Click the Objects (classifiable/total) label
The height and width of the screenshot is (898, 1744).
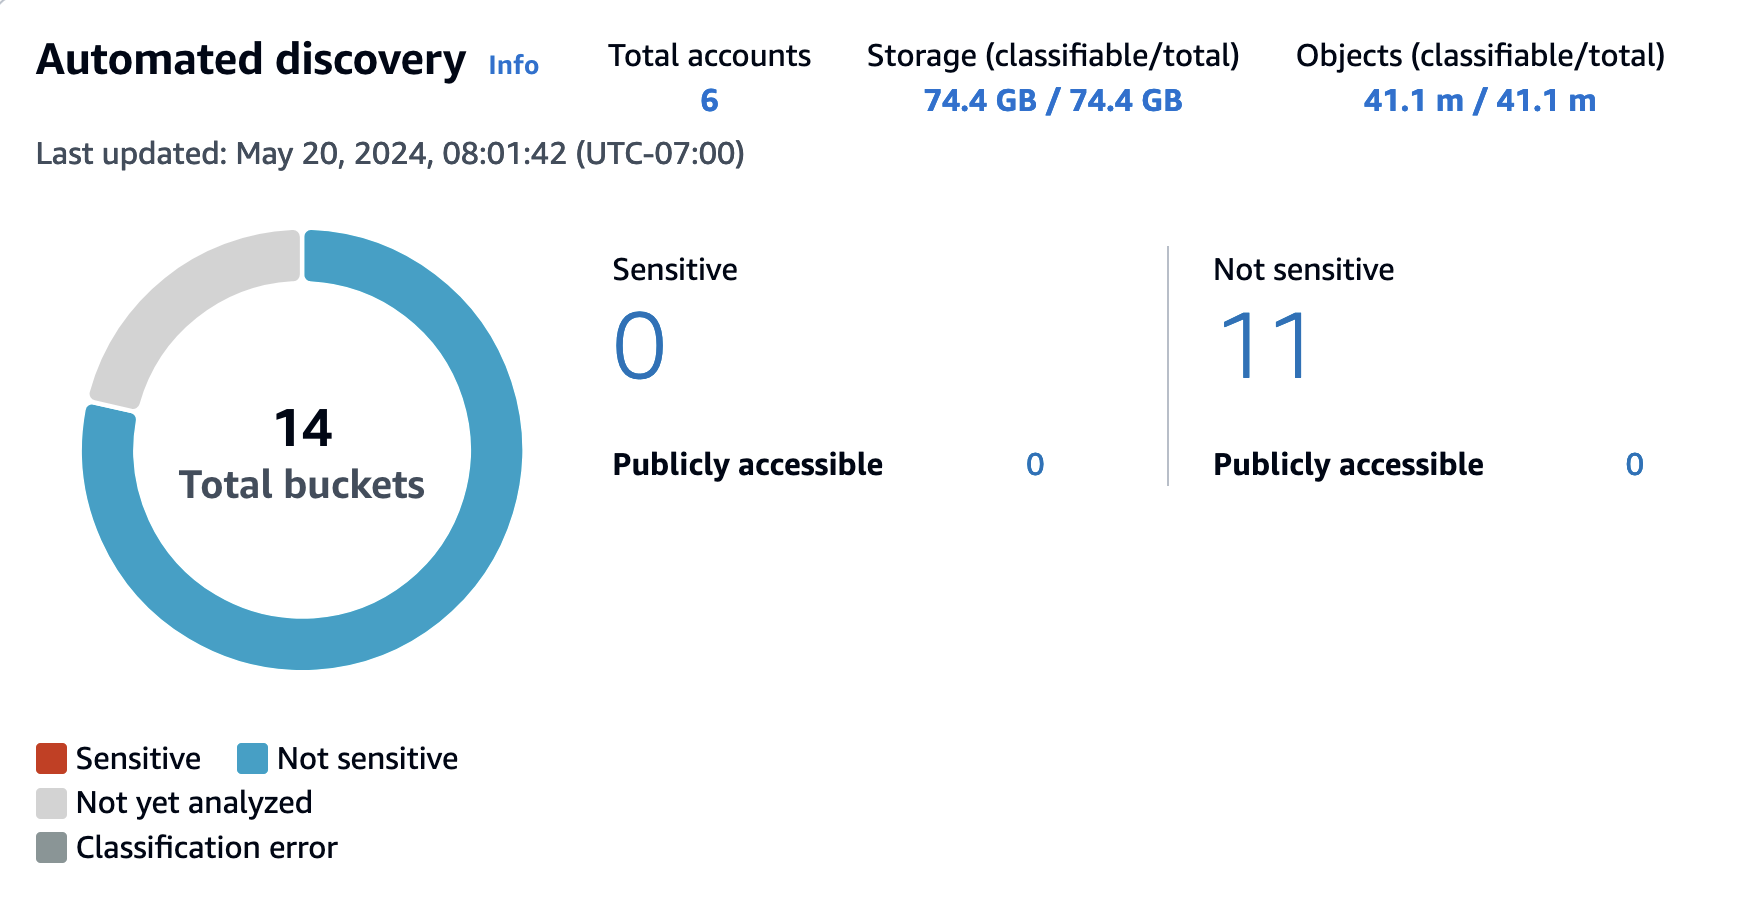(1480, 56)
